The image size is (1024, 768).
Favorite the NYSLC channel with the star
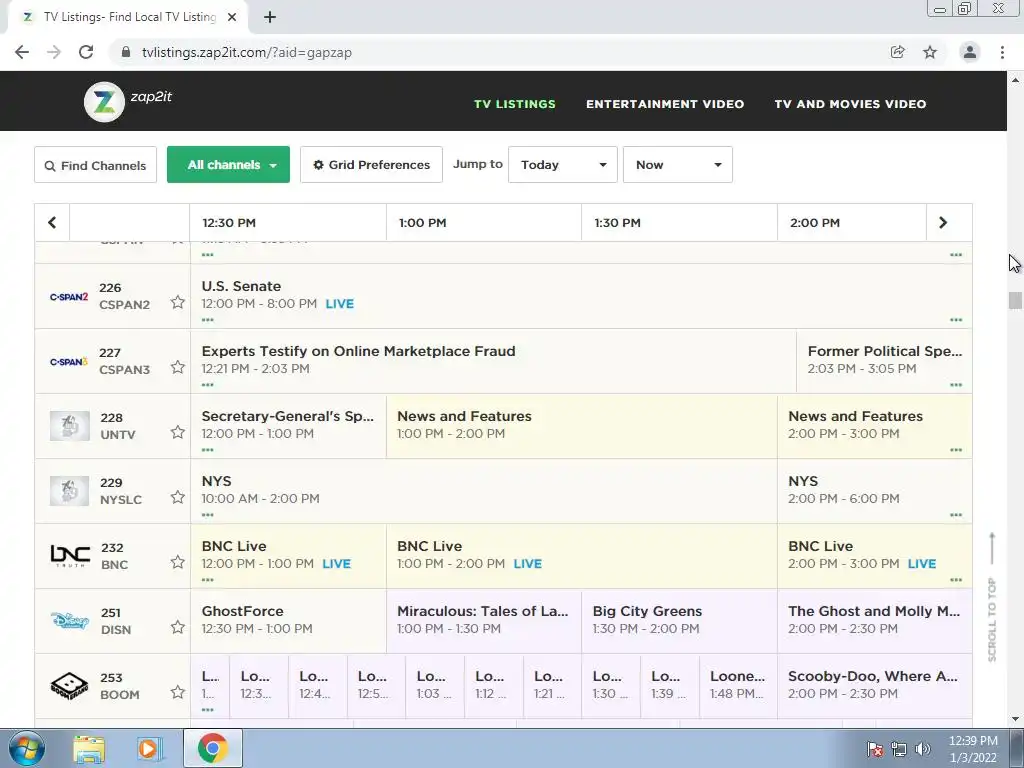178,497
